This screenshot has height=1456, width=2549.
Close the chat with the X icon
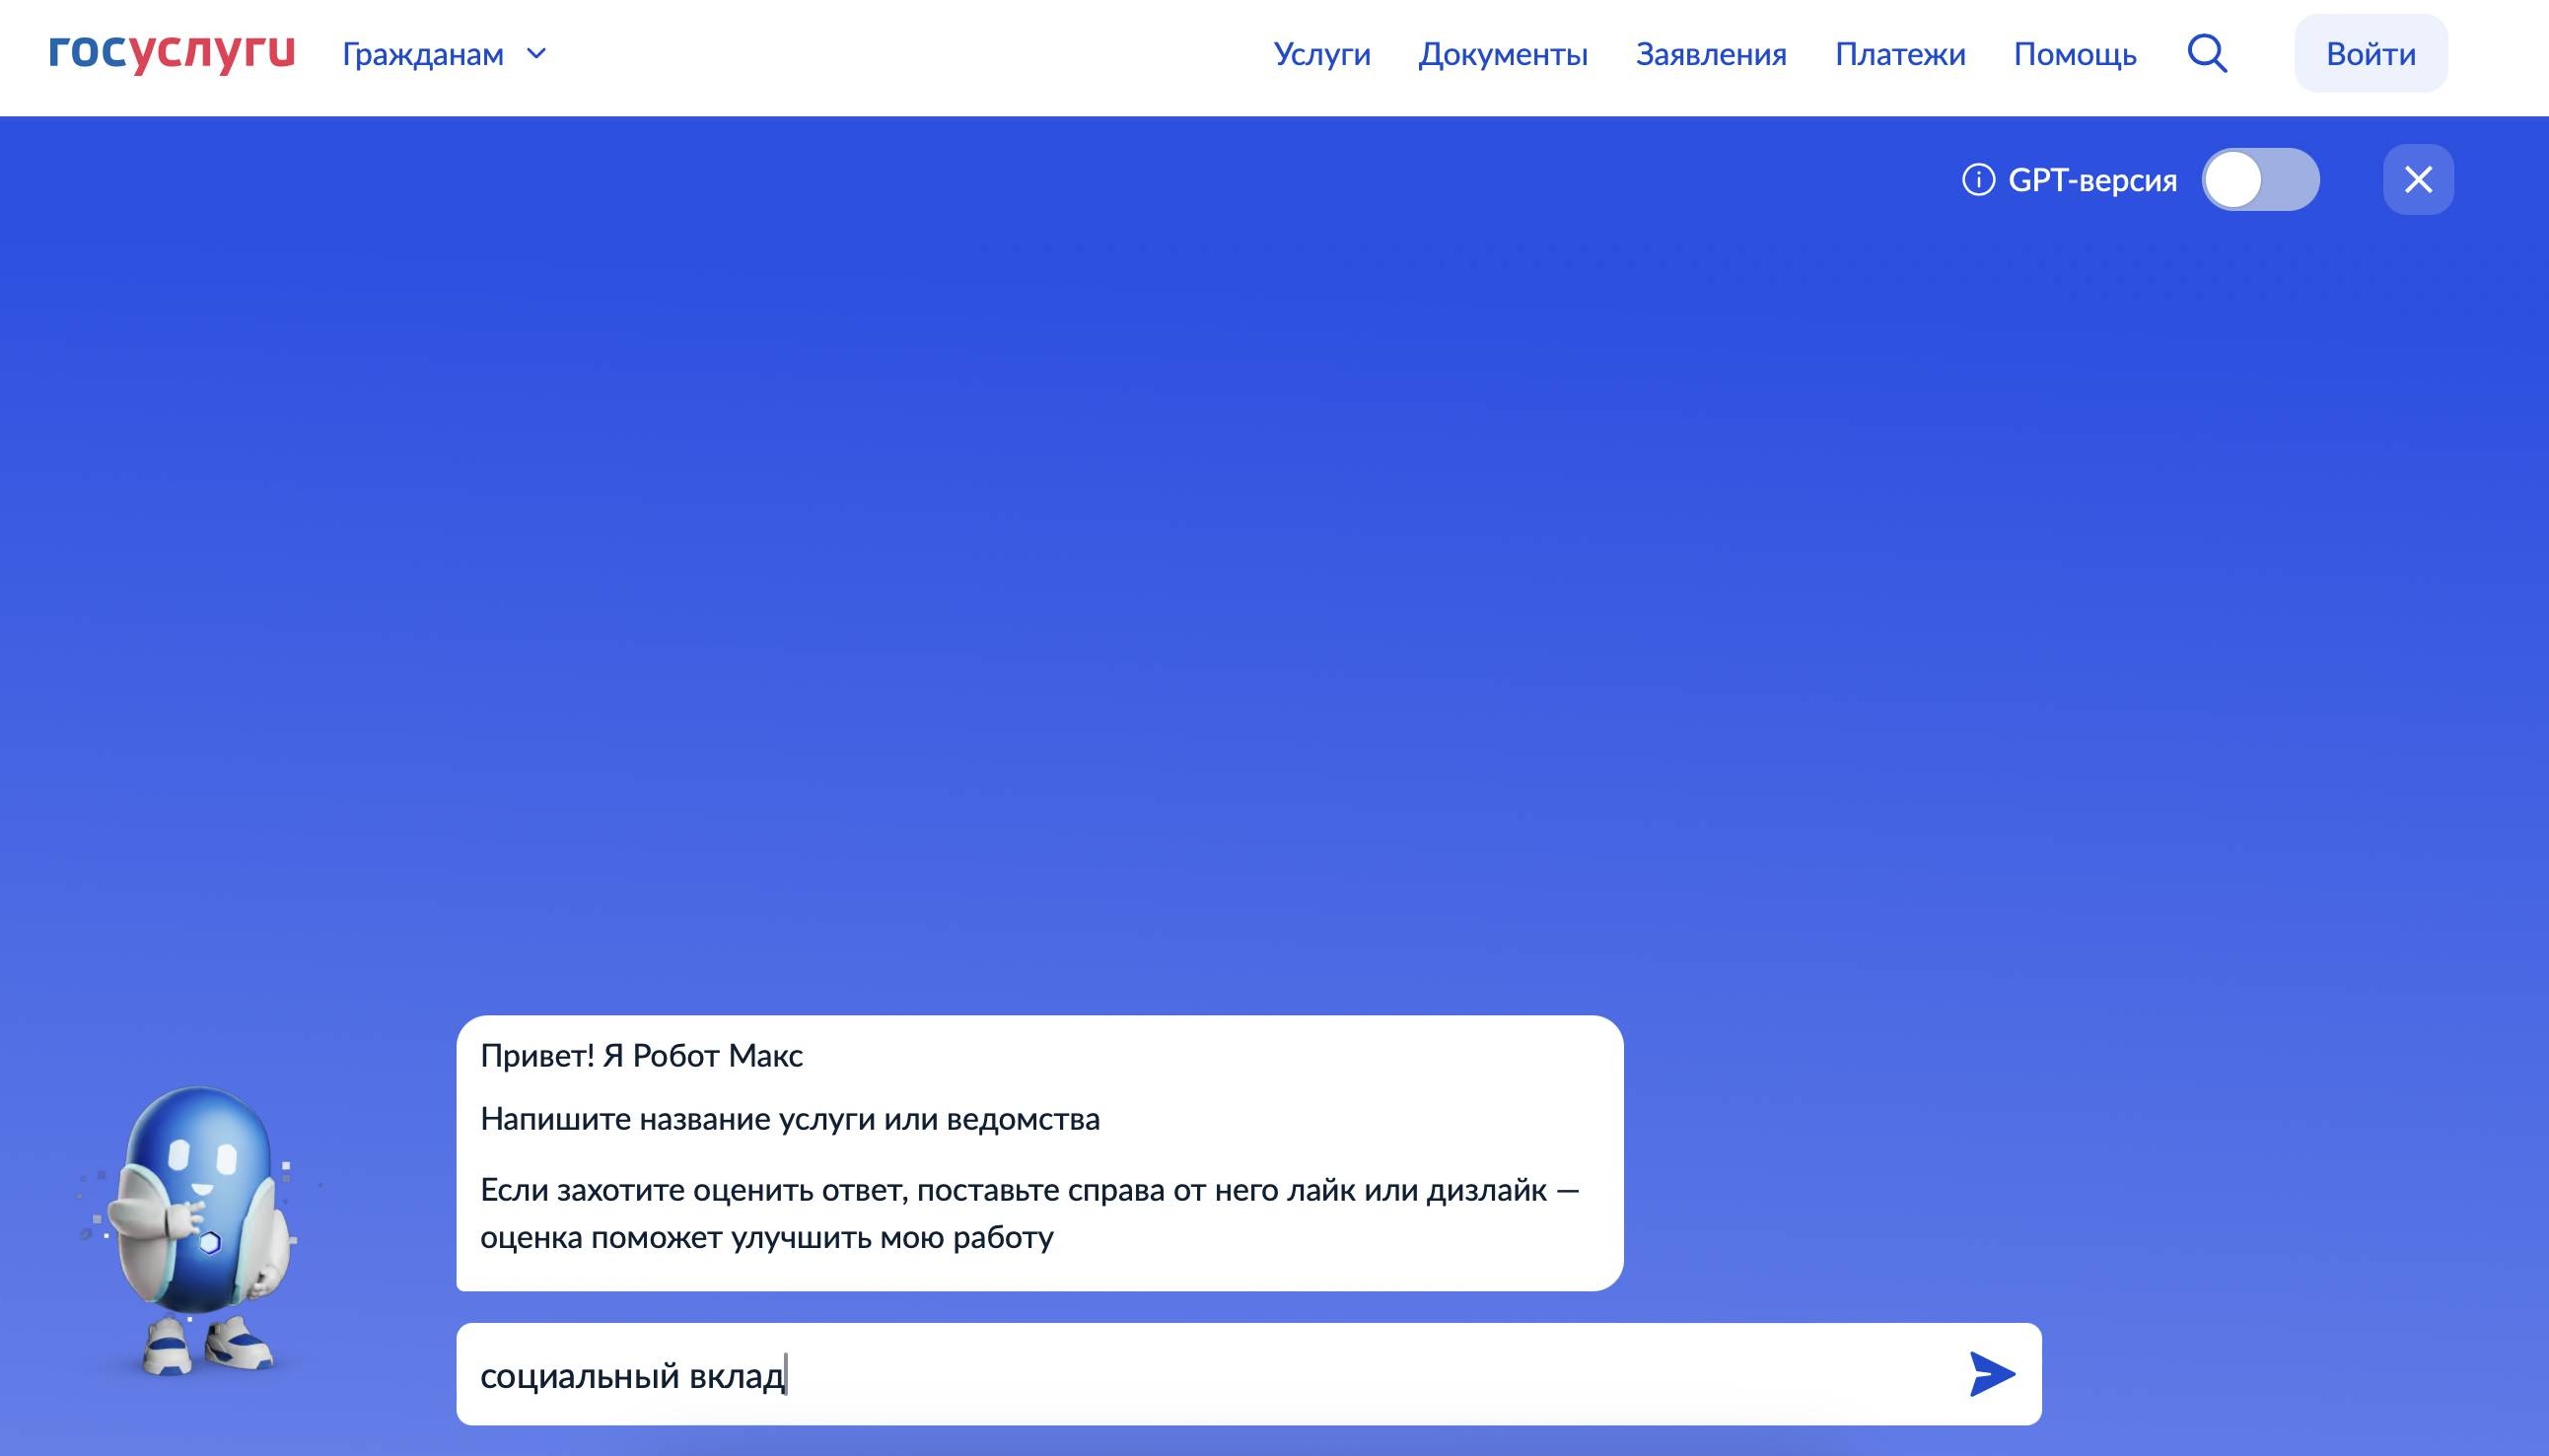(x=2417, y=180)
